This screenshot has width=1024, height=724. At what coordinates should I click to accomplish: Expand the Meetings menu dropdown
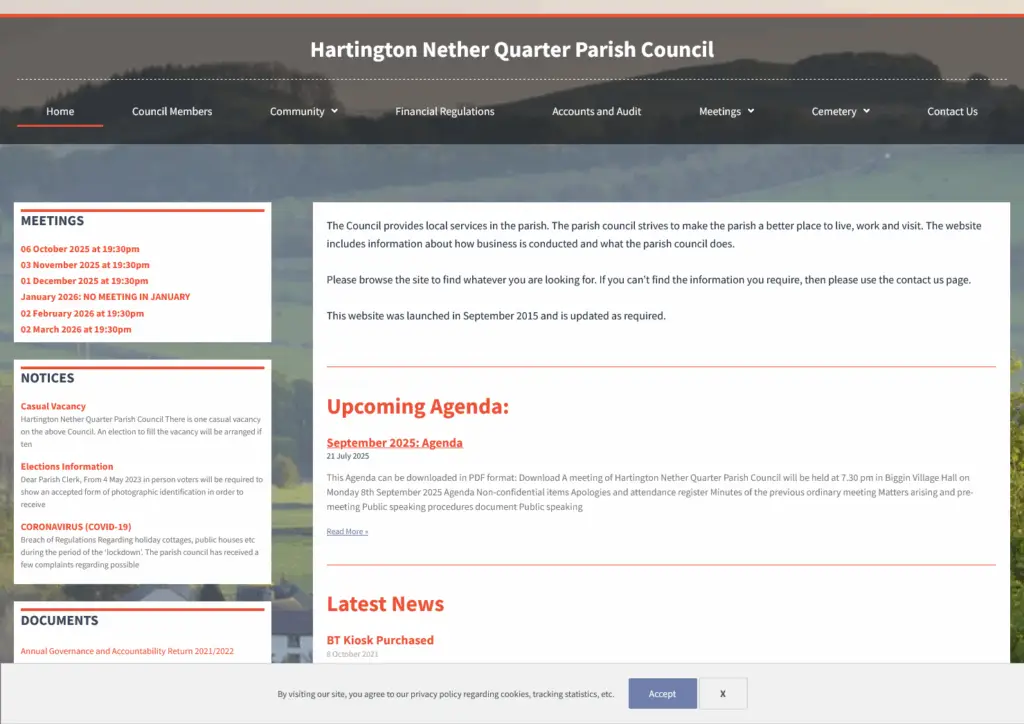tap(726, 111)
